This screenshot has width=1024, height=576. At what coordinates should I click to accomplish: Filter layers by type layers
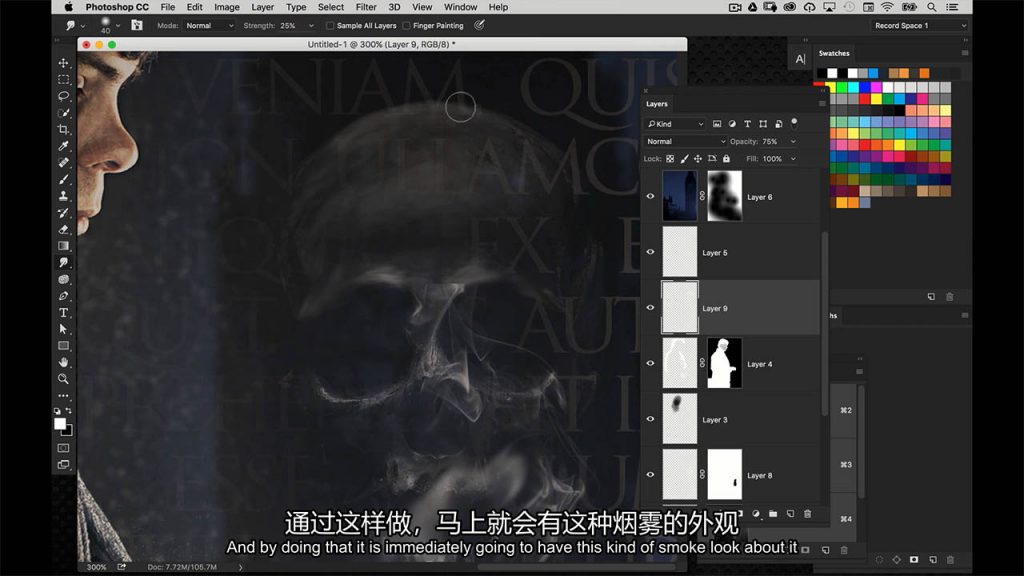click(x=748, y=124)
